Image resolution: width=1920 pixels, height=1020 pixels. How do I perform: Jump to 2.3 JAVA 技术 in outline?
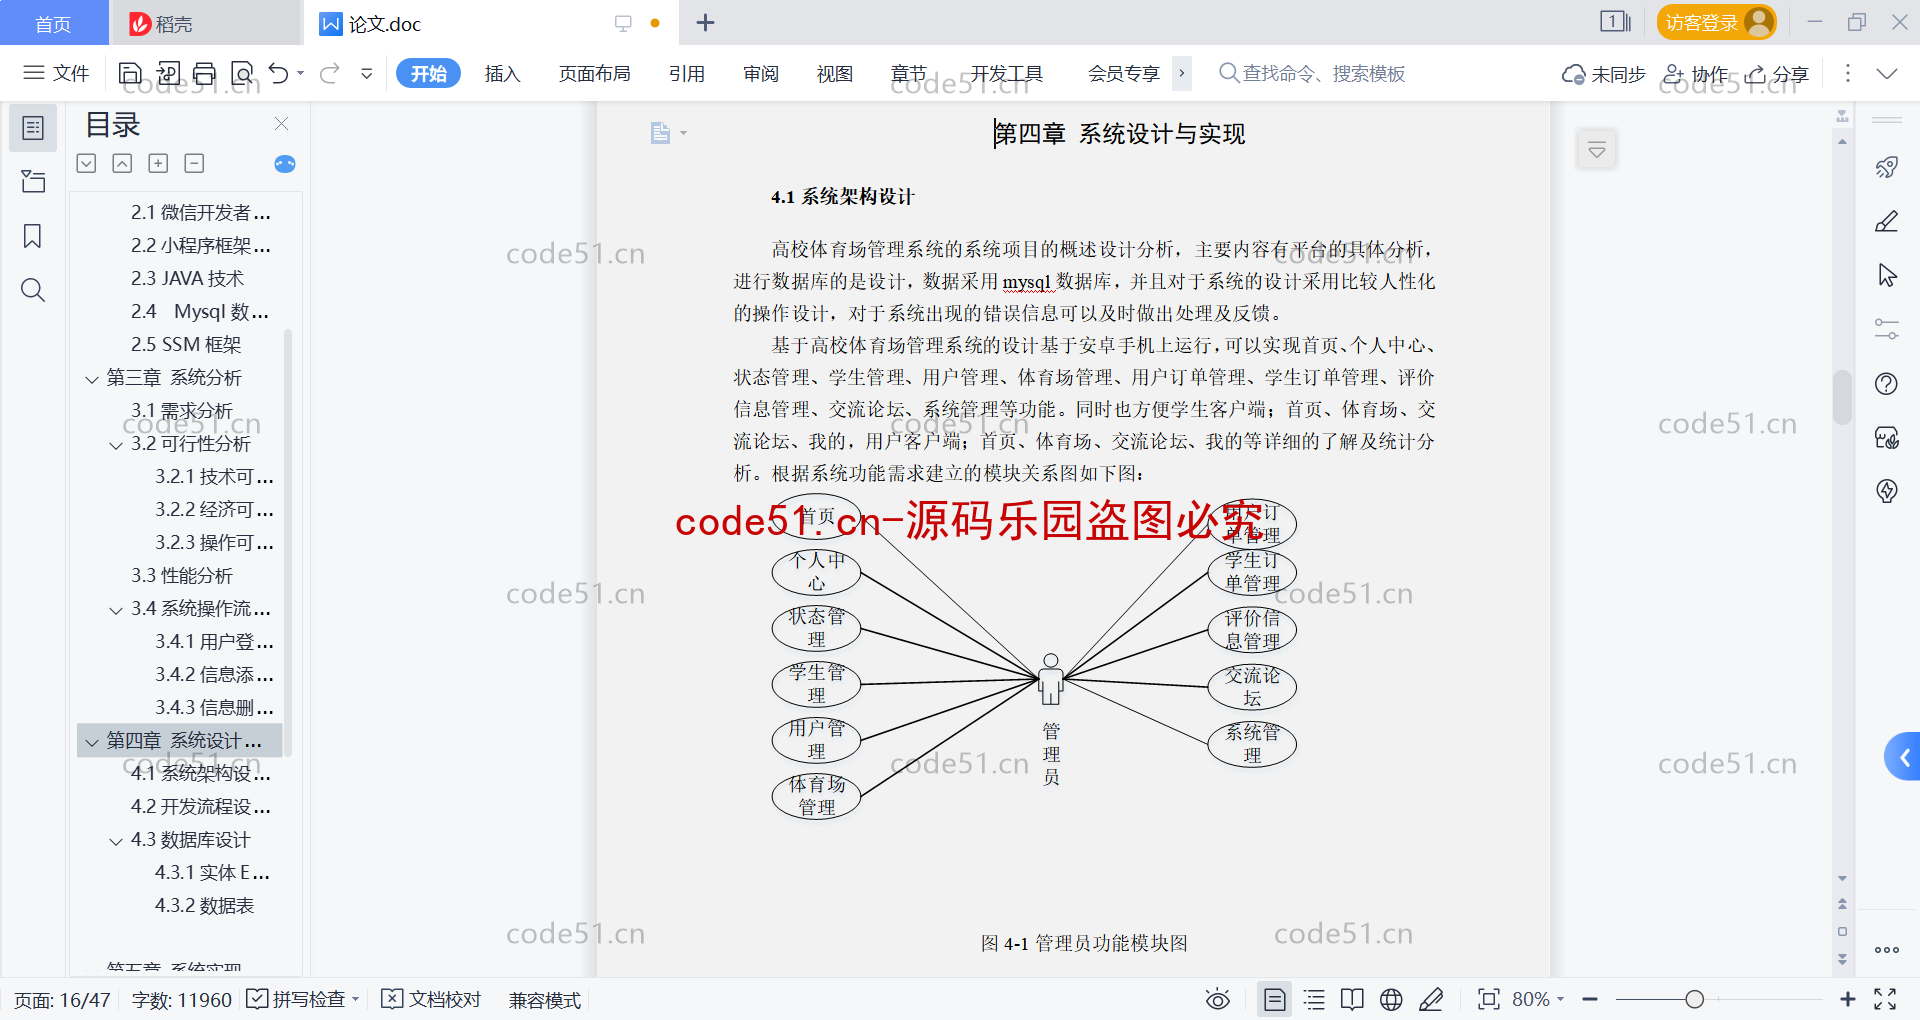(187, 278)
